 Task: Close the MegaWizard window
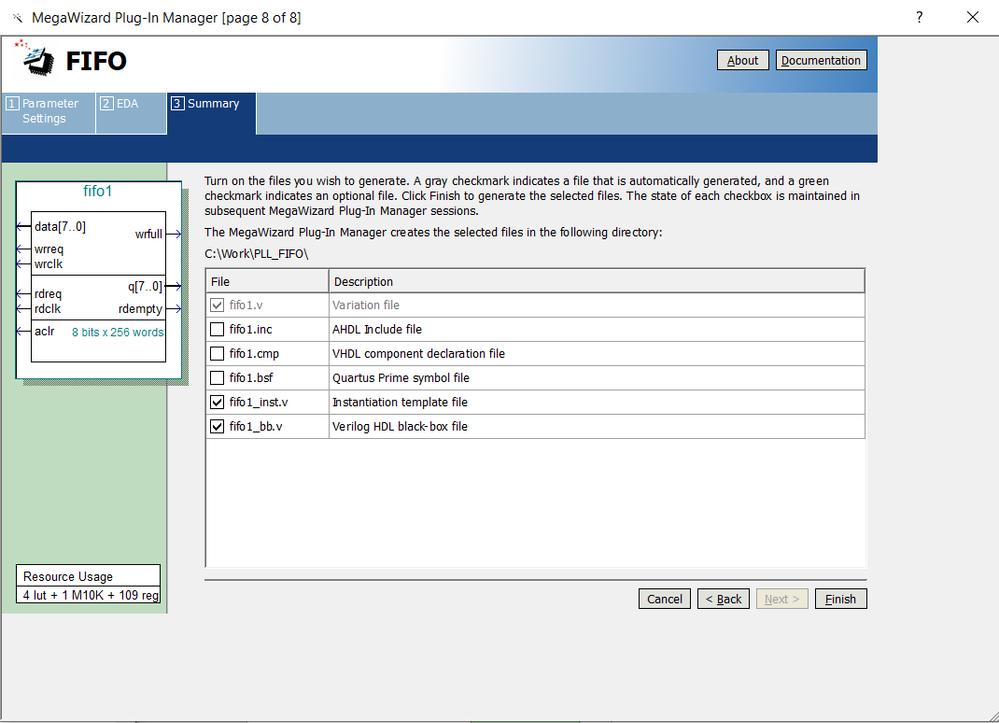point(972,17)
